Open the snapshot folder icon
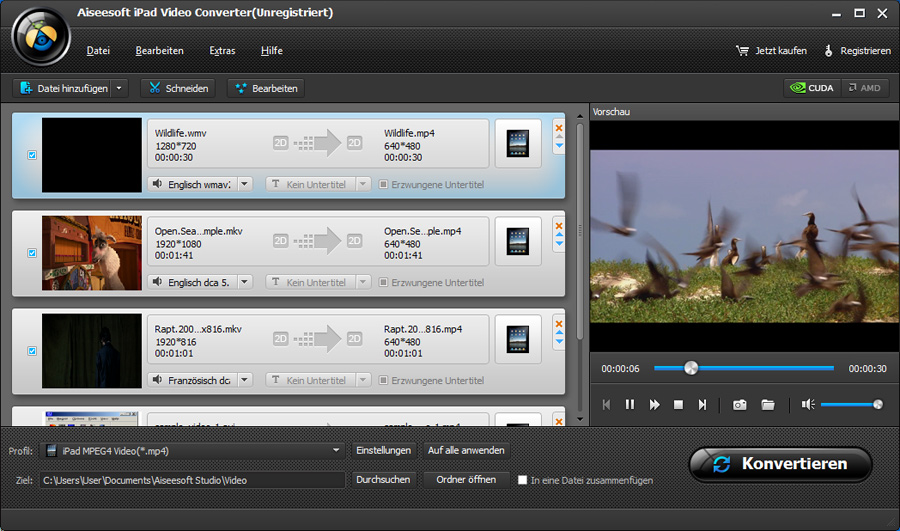Viewport: 900px width, 531px height. 767,405
